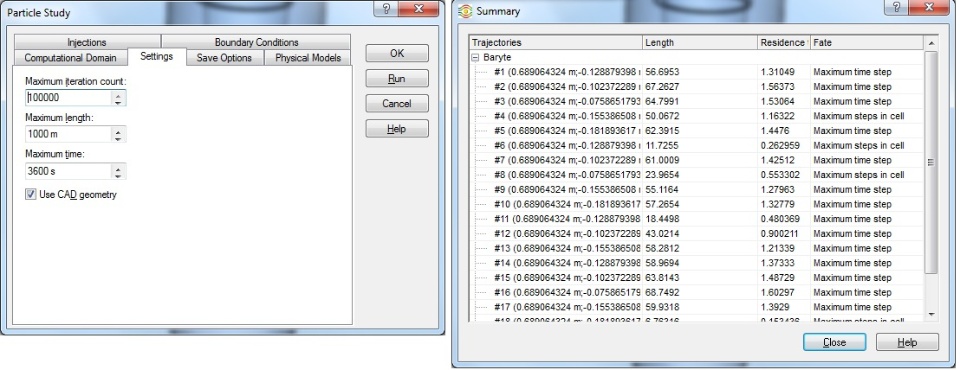
Task: Click length value 68.7492
Action: point(662,292)
